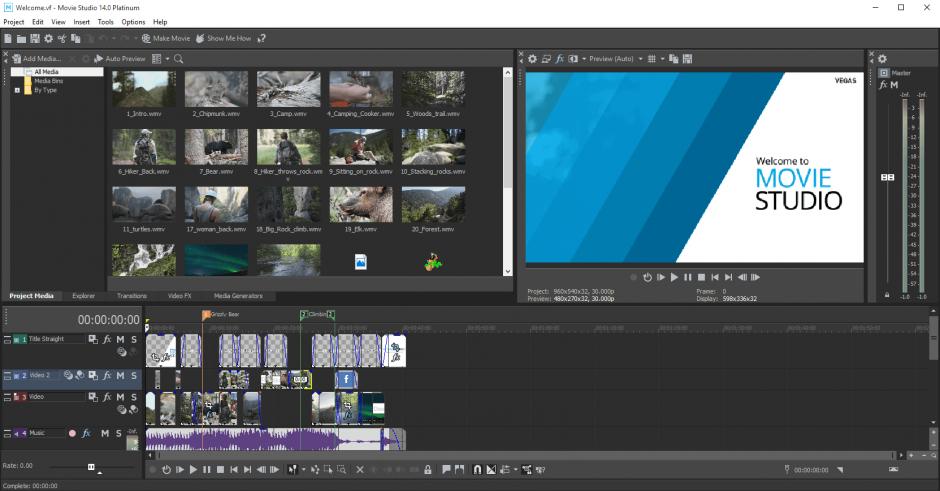
Task: Click the Copy icon in the main toolbar
Action: pos(76,38)
